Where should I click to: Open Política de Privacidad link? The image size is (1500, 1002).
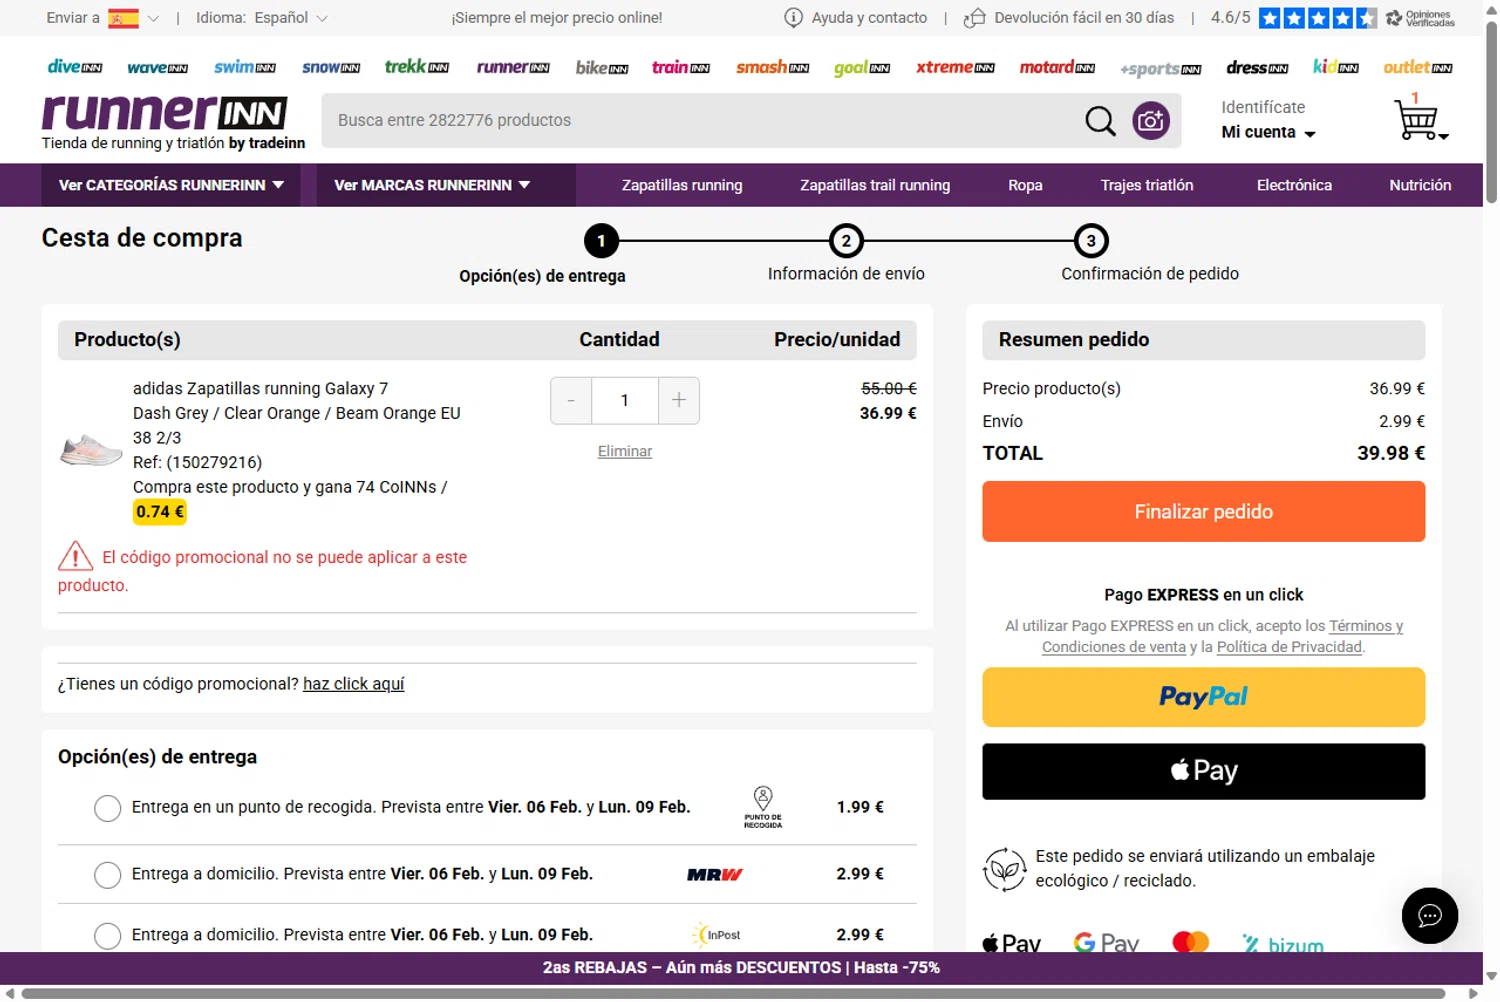point(1289,647)
